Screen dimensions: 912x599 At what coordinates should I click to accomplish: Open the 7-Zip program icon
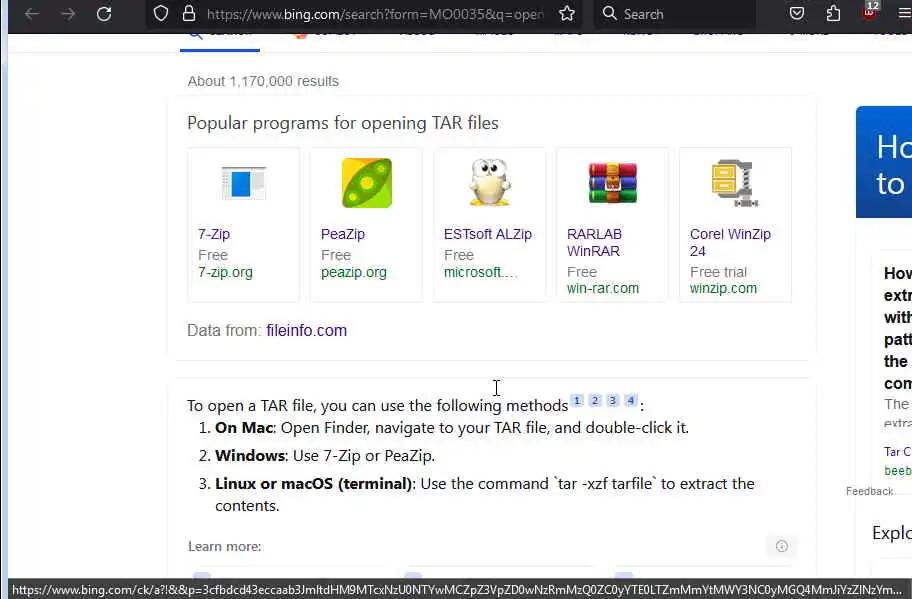pyautogui.click(x=244, y=183)
